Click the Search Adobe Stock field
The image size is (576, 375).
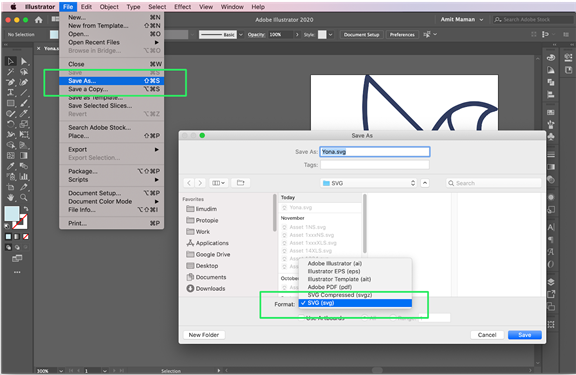pos(533,19)
